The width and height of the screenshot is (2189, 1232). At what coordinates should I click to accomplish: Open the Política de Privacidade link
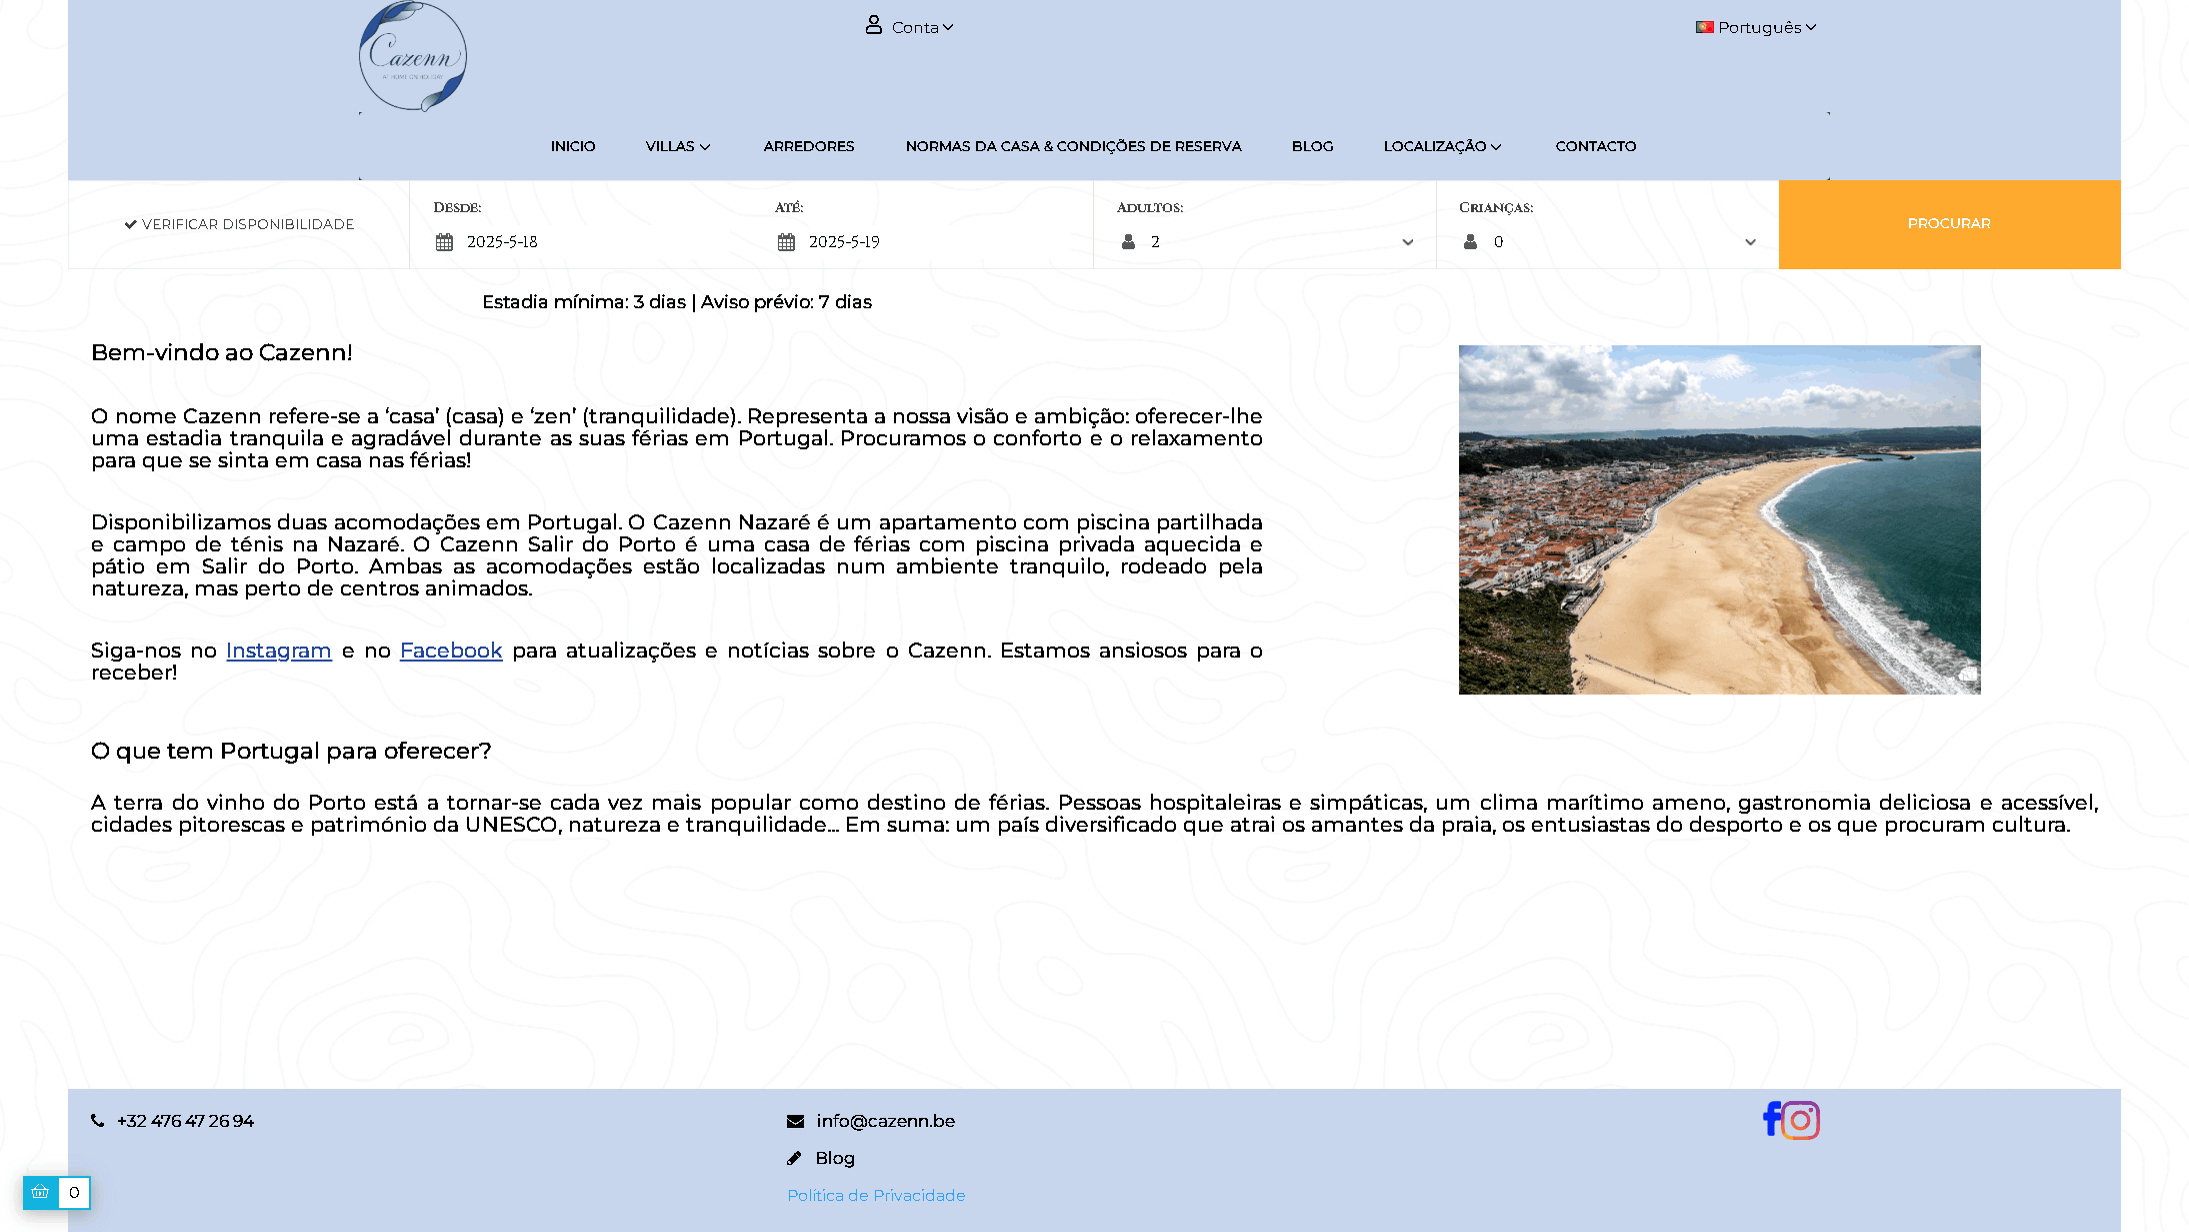click(875, 1195)
